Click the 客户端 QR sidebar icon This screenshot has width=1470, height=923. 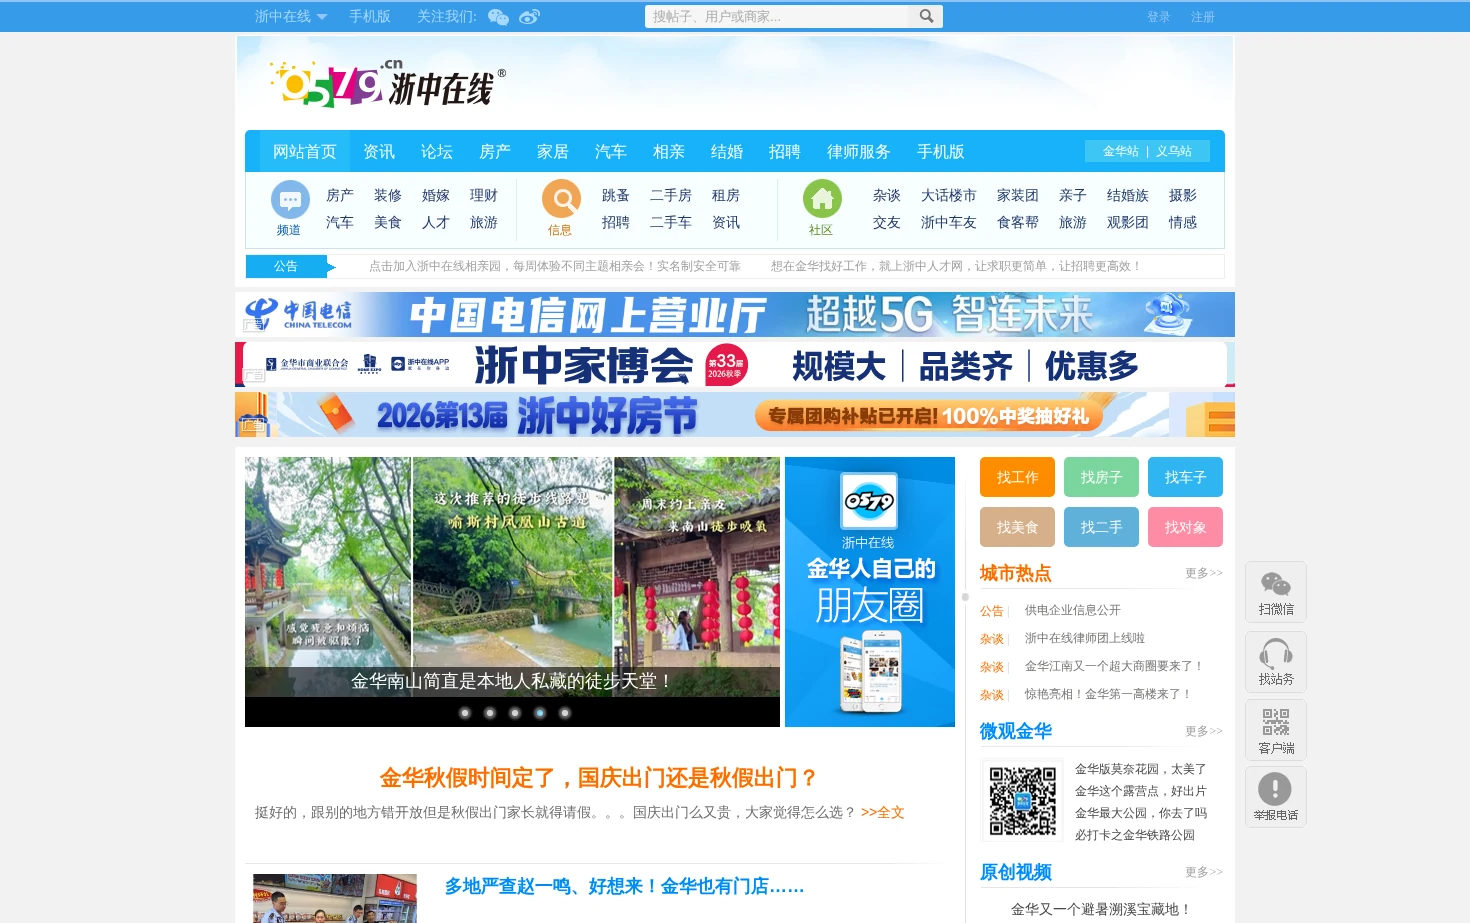pos(1276,730)
